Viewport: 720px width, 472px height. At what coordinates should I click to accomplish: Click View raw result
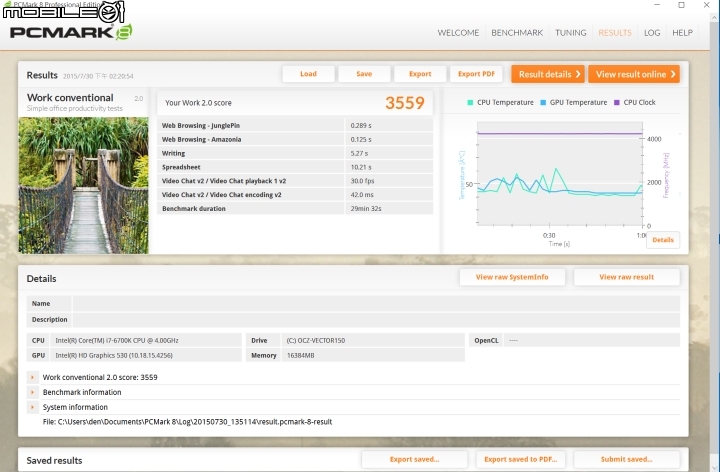(626, 277)
